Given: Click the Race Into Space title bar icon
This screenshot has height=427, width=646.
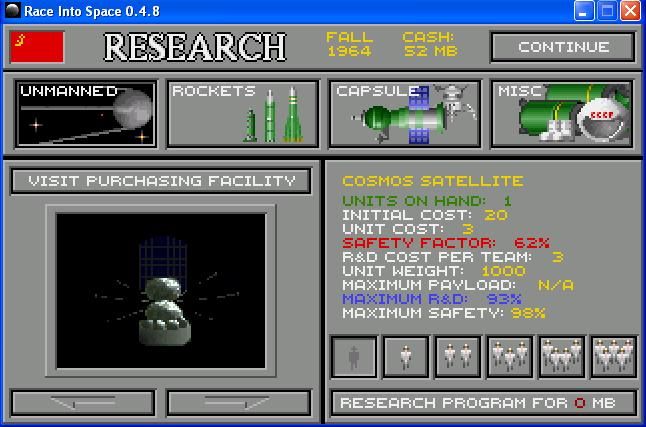Looking at the screenshot, I should [12, 10].
